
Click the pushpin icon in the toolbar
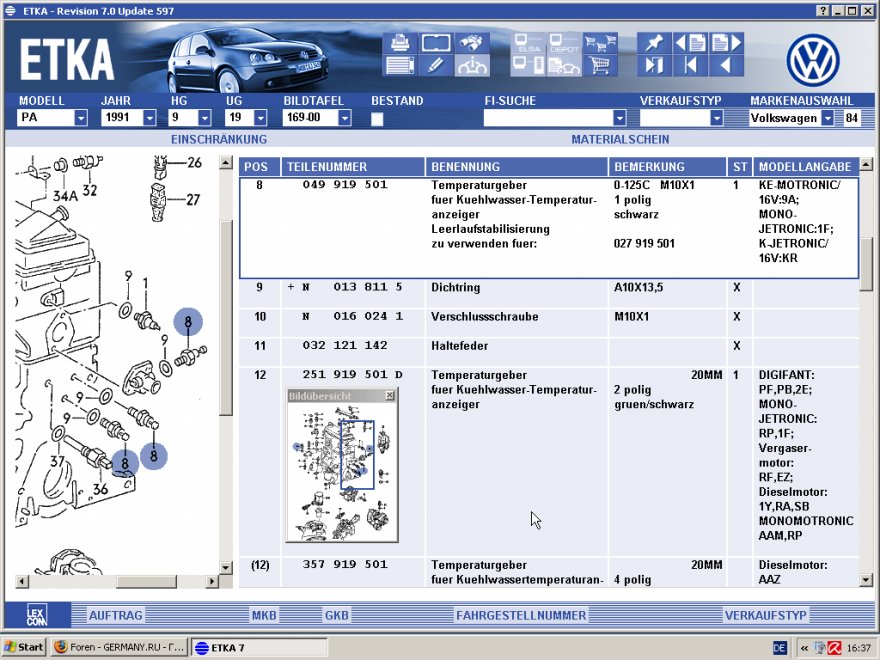pos(654,43)
